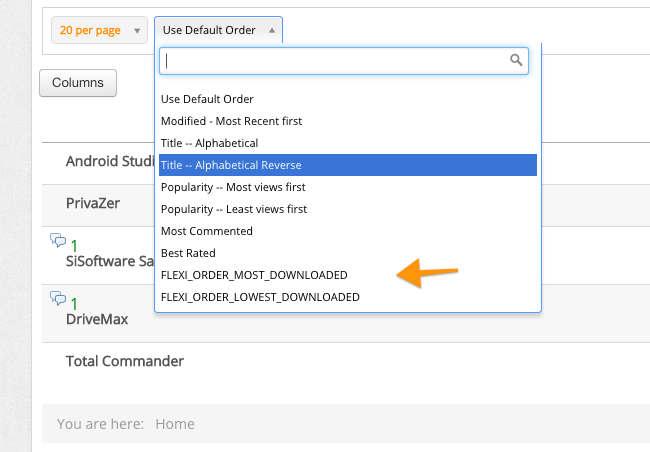
Task: Select FLEXI_ORDER_LOWEST_DOWNLOADED option
Action: click(348, 297)
